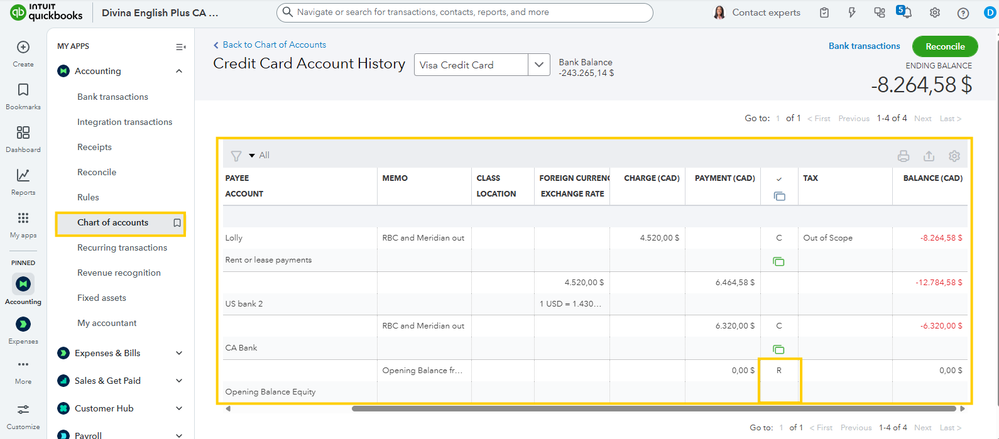Viewport: 999px width, 439px height.
Task: Expand the Customer Hub section
Action: point(179,408)
